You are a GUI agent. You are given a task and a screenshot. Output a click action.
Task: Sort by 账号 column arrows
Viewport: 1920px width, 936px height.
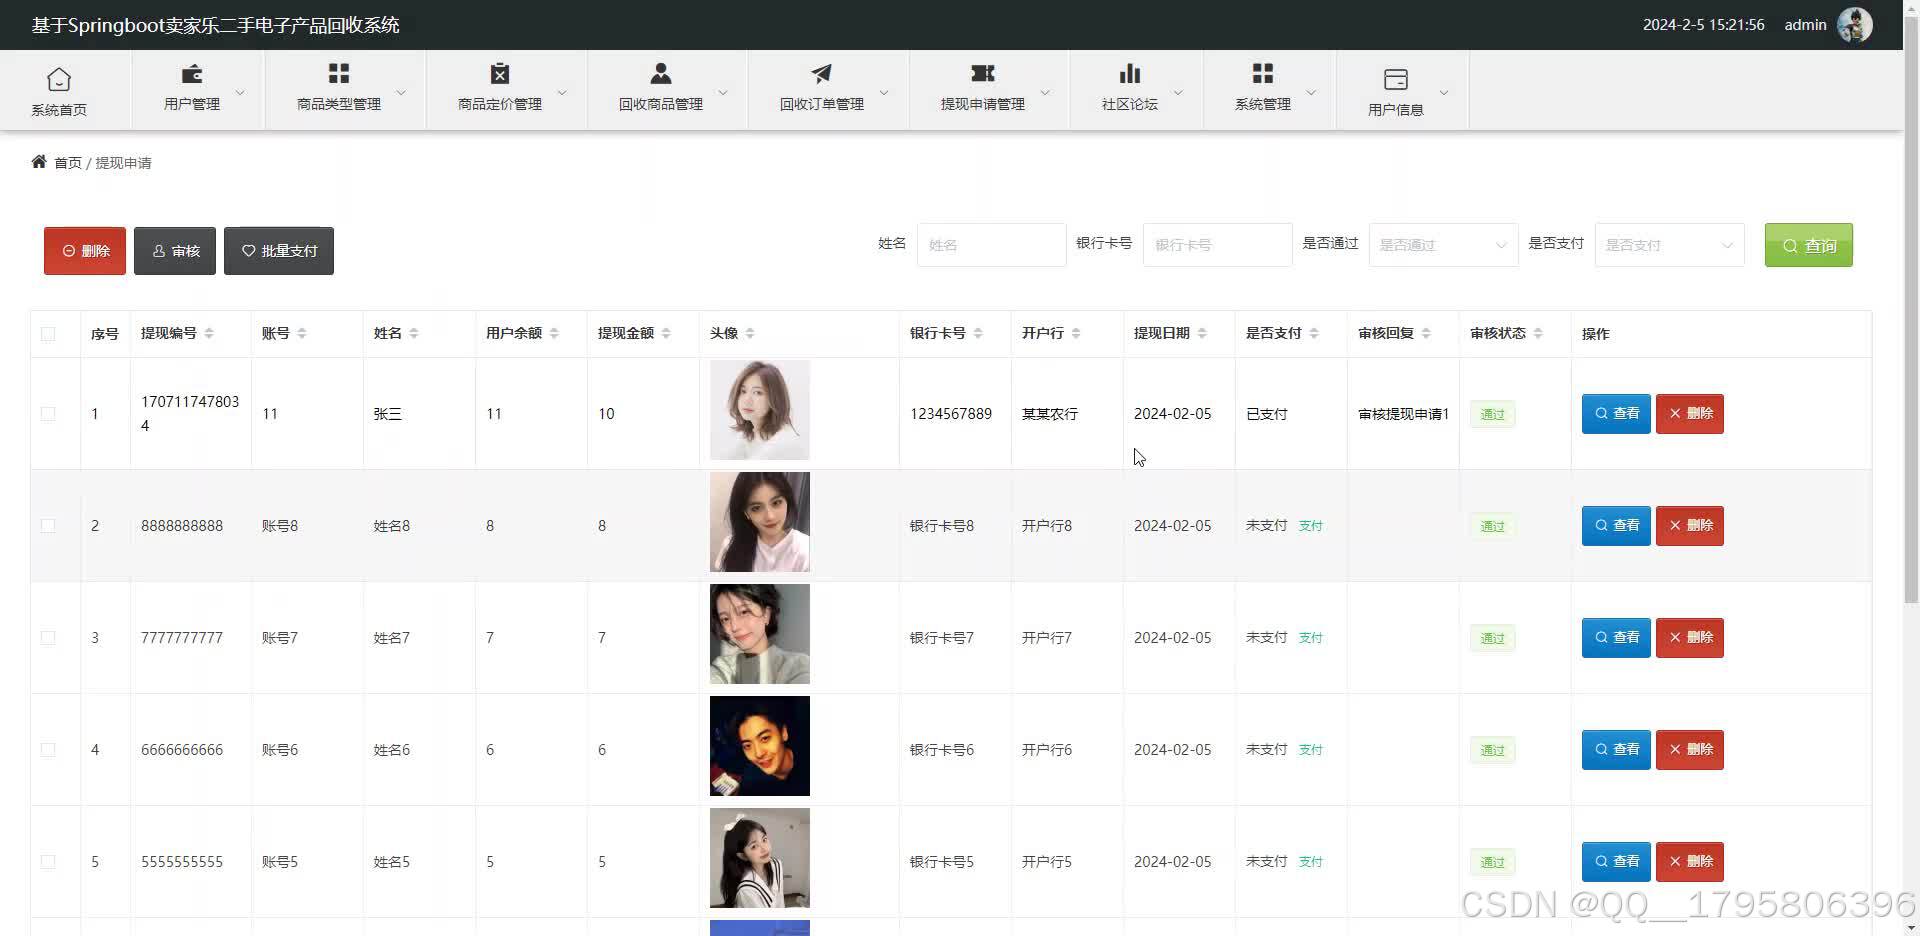pyautogui.click(x=302, y=333)
